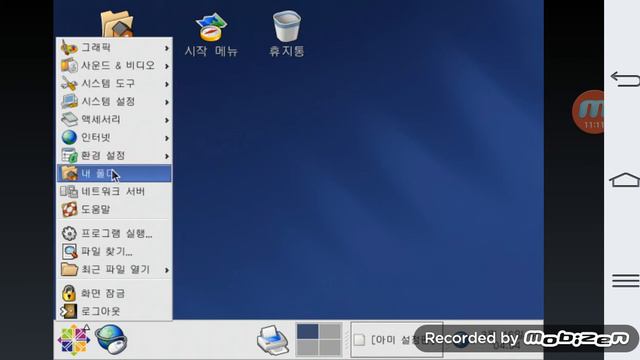Tap the Android home button
Image resolution: width=640 pixels, height=360 pixels.
[624, 180]
